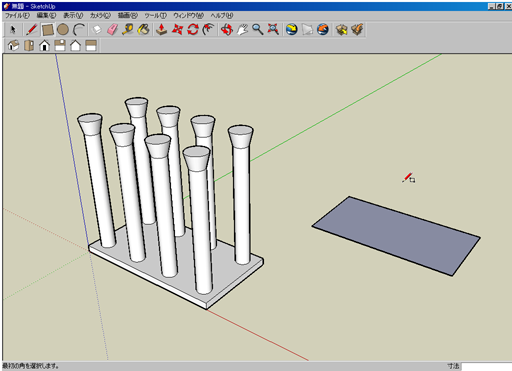Select the Circle tool
Viewport: 512px width, 371px height.
[x=63, y=30]
